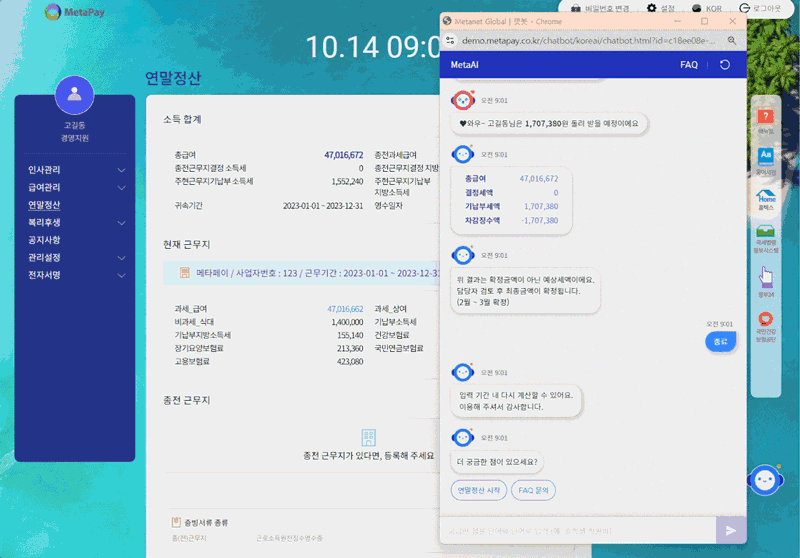Open the 고길동 user profile avatar
The height and width of the screenshot is (558, 800).
point(74,96)
